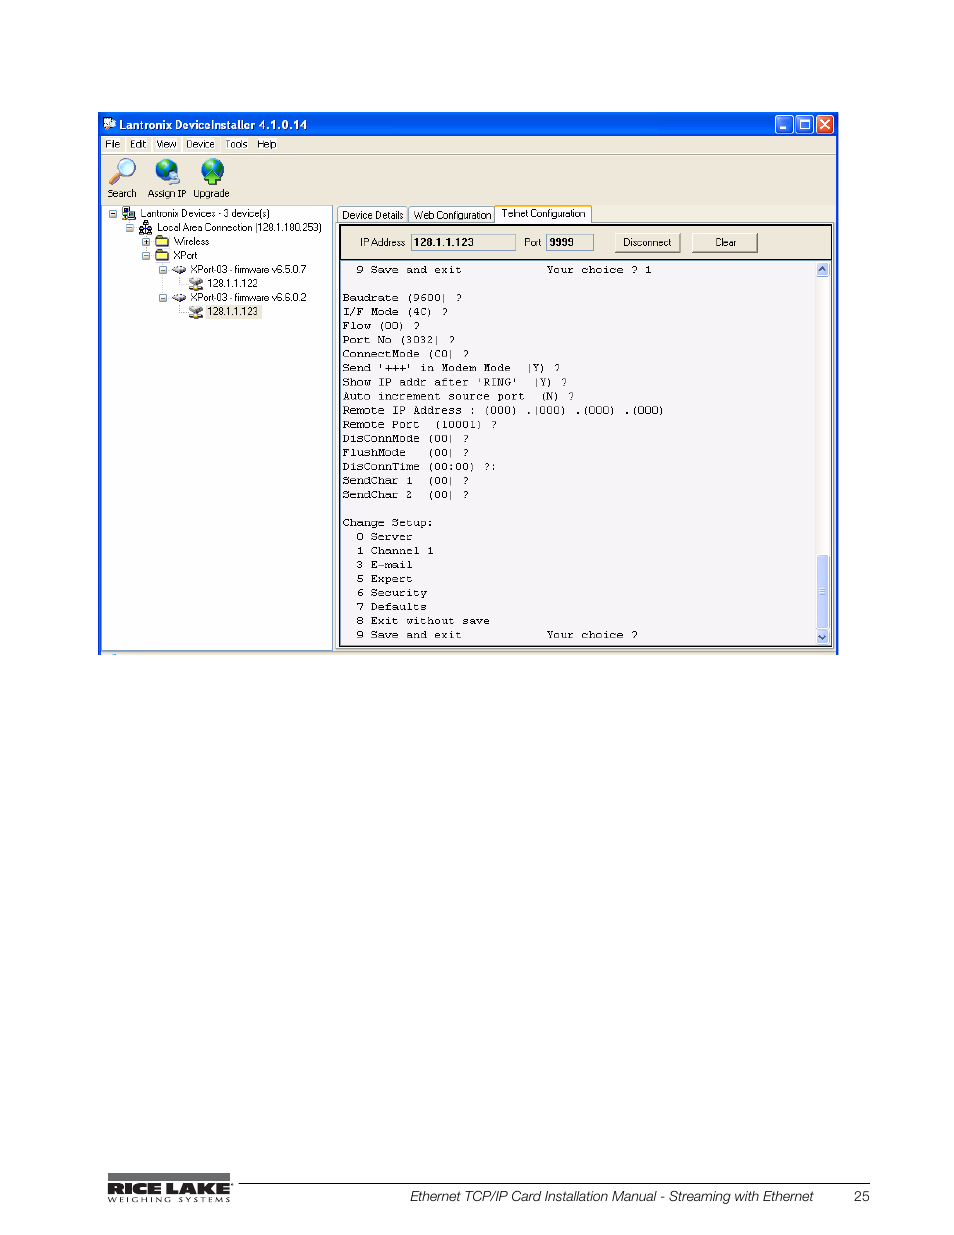
Task: Expand the Wireless tree node
Action: click(146, 242)
